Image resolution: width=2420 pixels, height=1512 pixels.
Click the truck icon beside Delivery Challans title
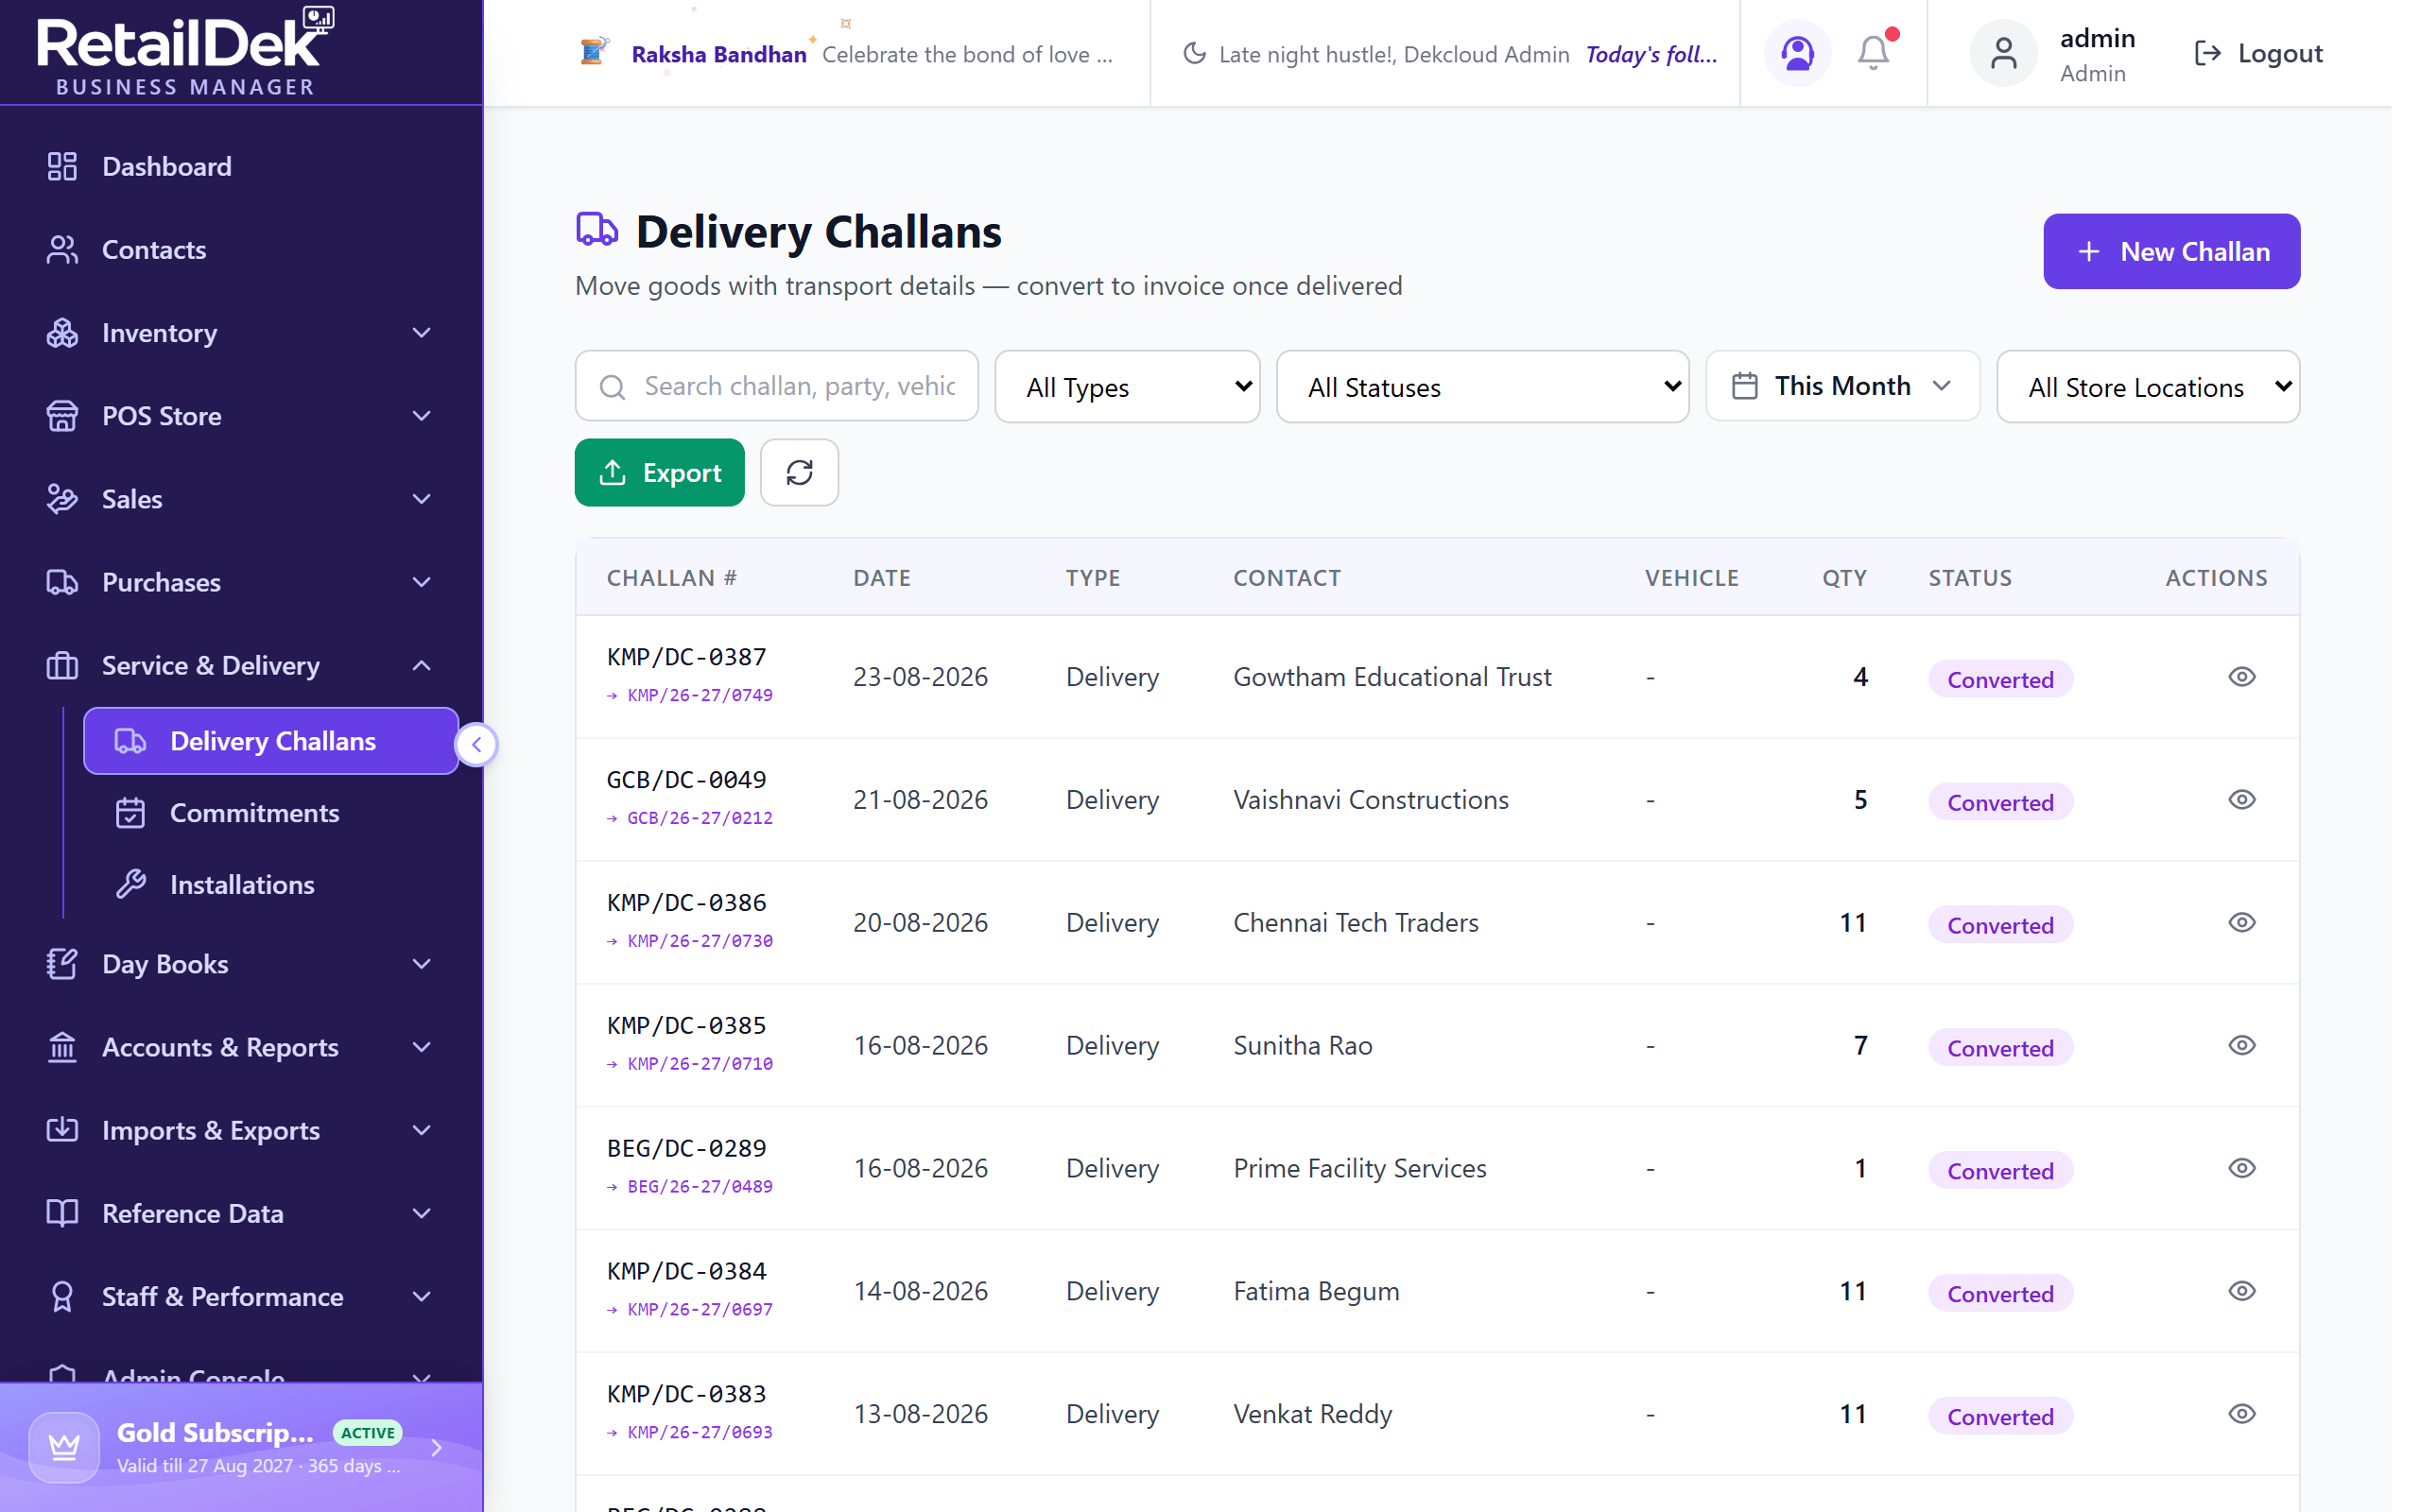(x=597, y=230)
